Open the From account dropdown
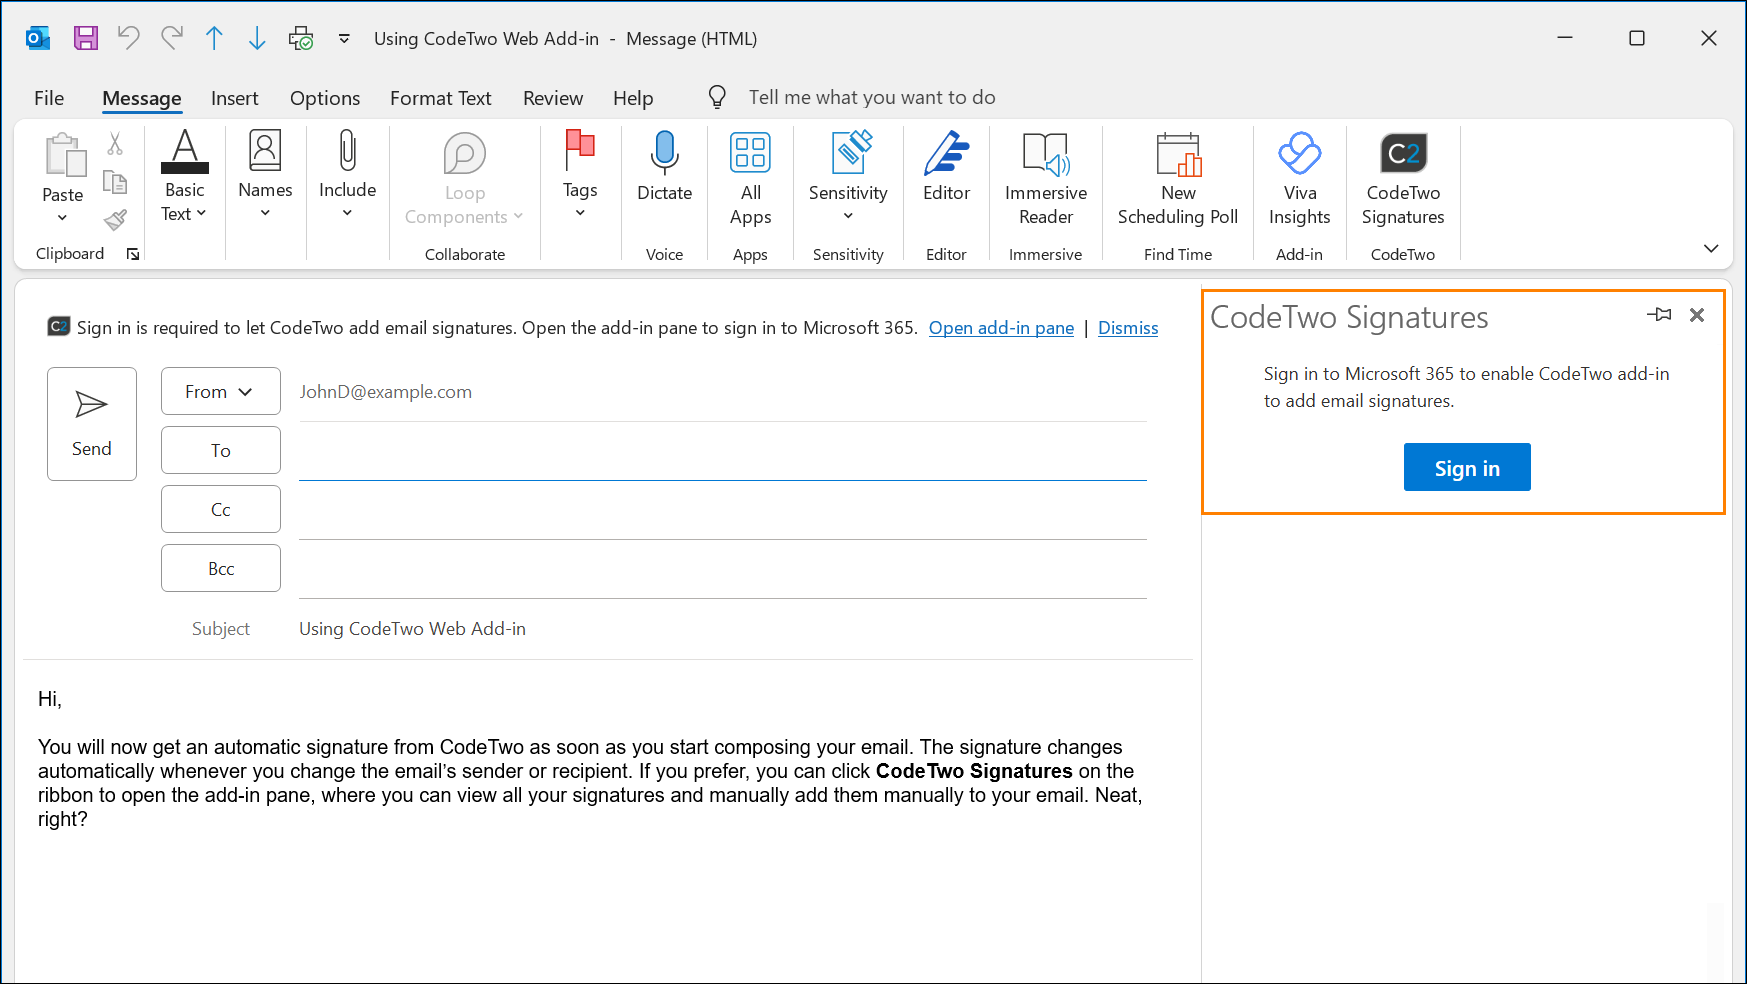This screenshot has width=1747, height=984. pos(221,391)
